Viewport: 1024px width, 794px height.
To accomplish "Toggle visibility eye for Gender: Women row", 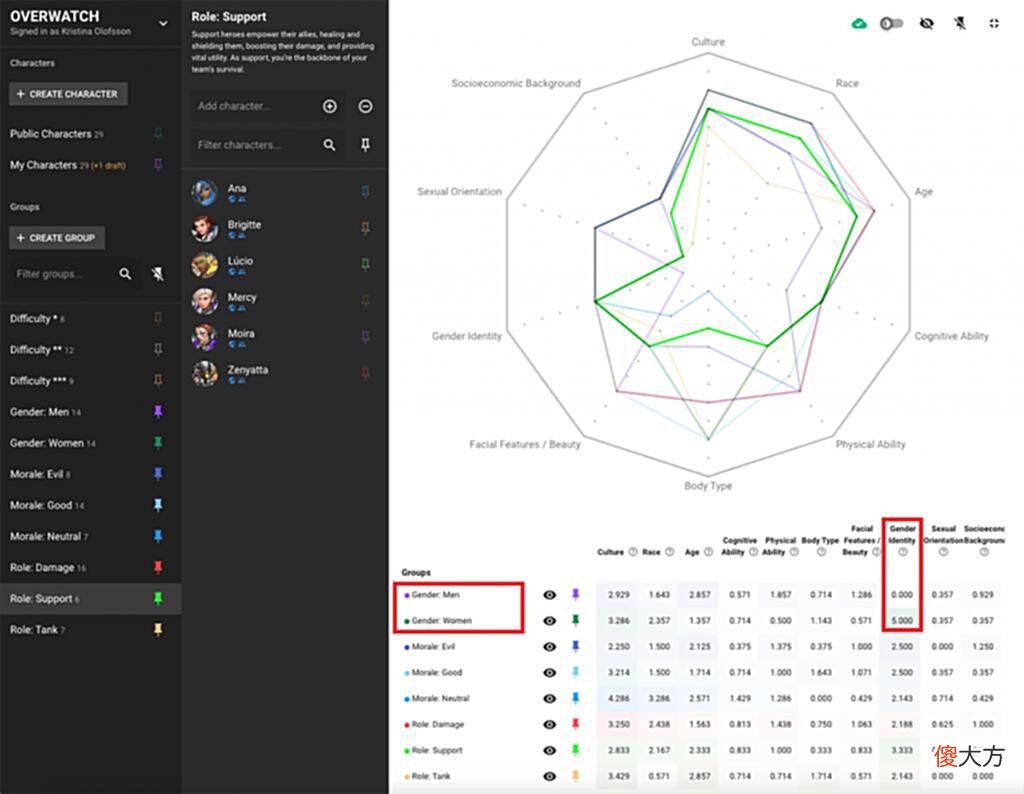I will (549, 620).
